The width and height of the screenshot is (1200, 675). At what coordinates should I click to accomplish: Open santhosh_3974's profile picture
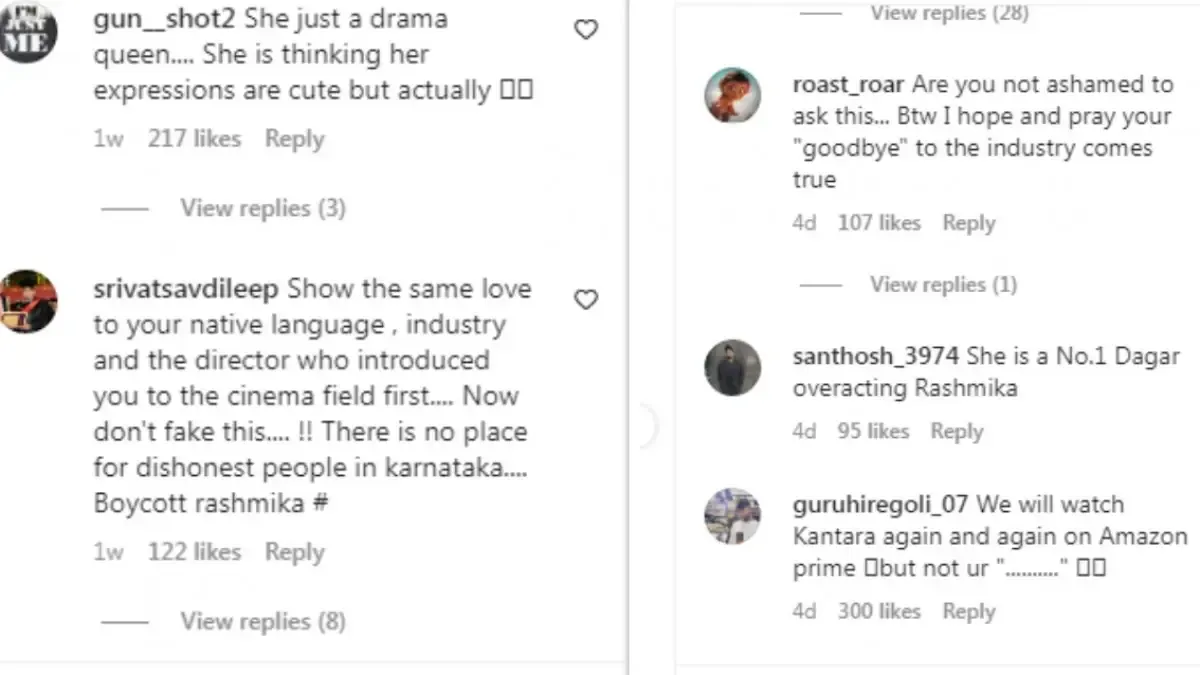(x=733, y=369)
